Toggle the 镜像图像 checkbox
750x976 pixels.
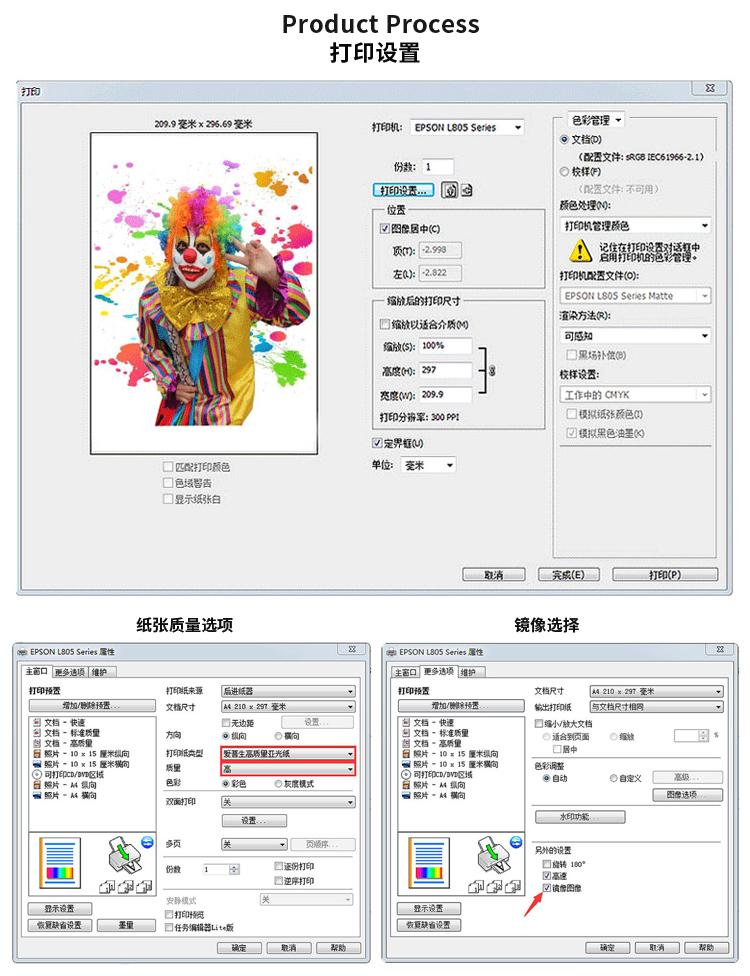[x=546, y=887]
